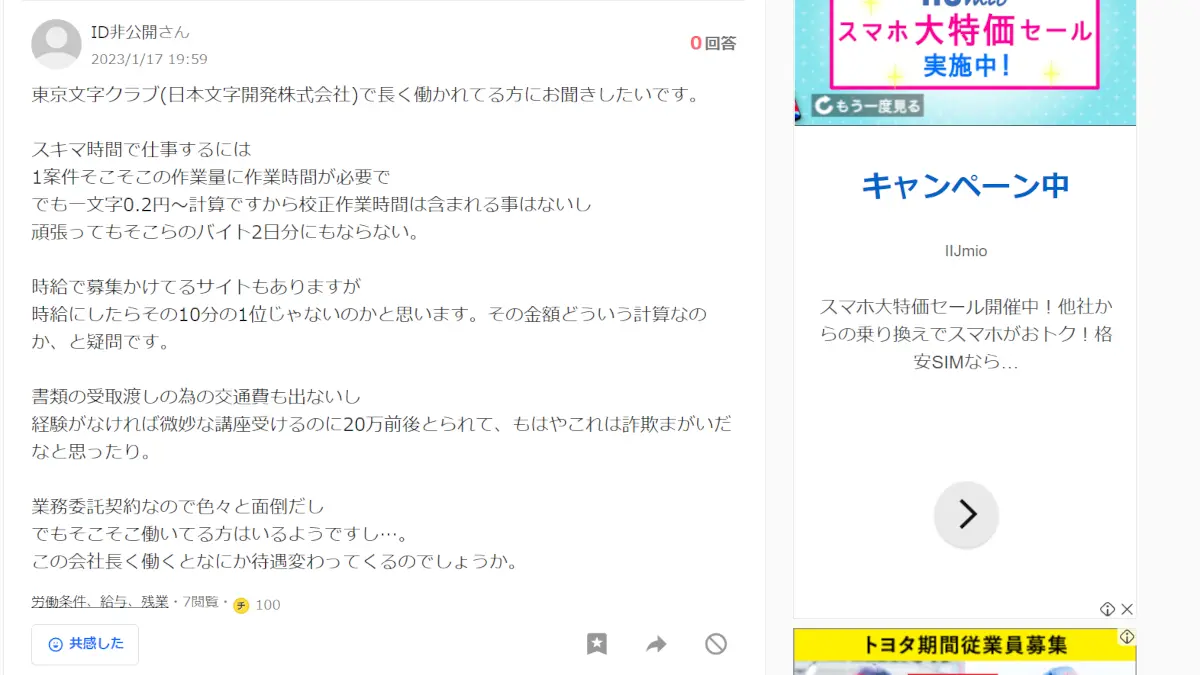Click the 0回答 answer count
This screenshot has width=1200, height=675.
713,43
